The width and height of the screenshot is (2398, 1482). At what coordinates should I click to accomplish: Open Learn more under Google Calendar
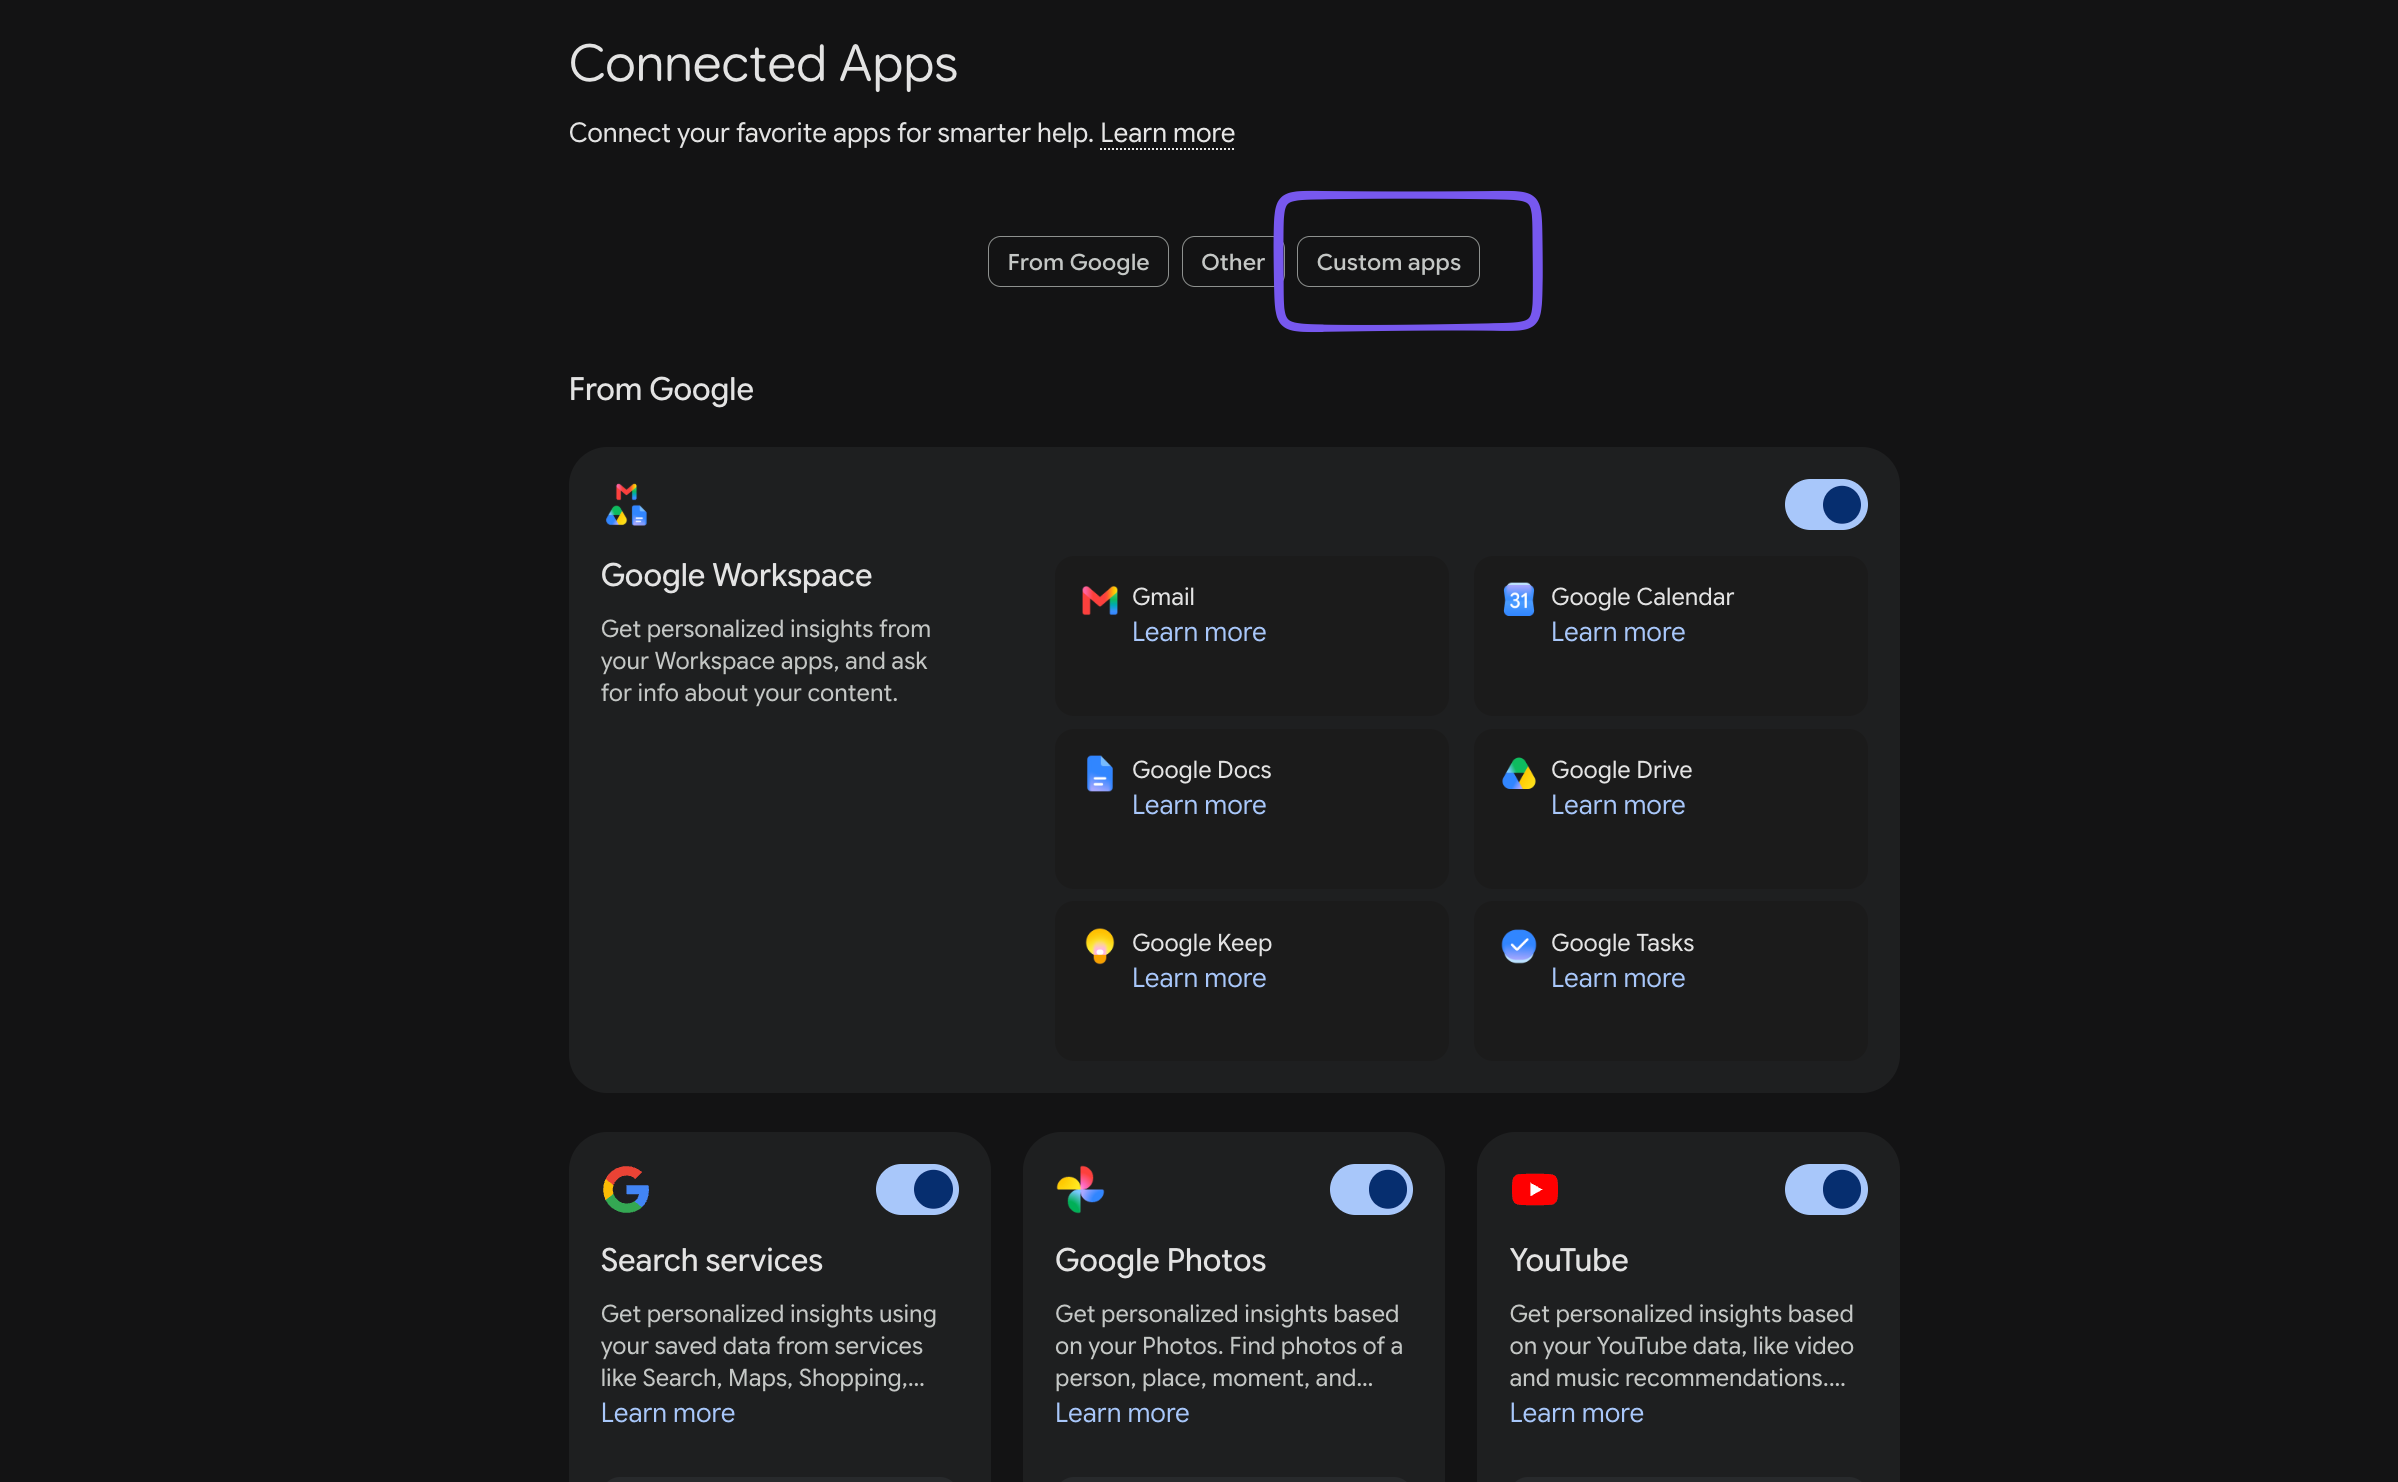(x=1618, y=632)
